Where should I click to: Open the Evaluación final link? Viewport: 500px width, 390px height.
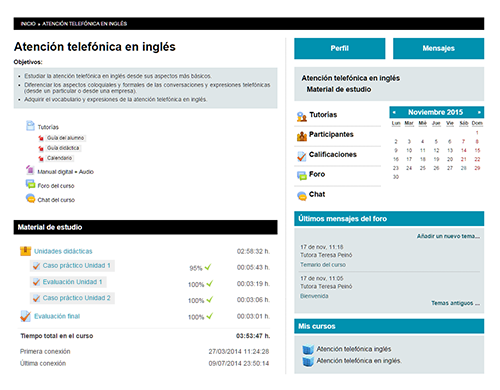tap(57, 316)
